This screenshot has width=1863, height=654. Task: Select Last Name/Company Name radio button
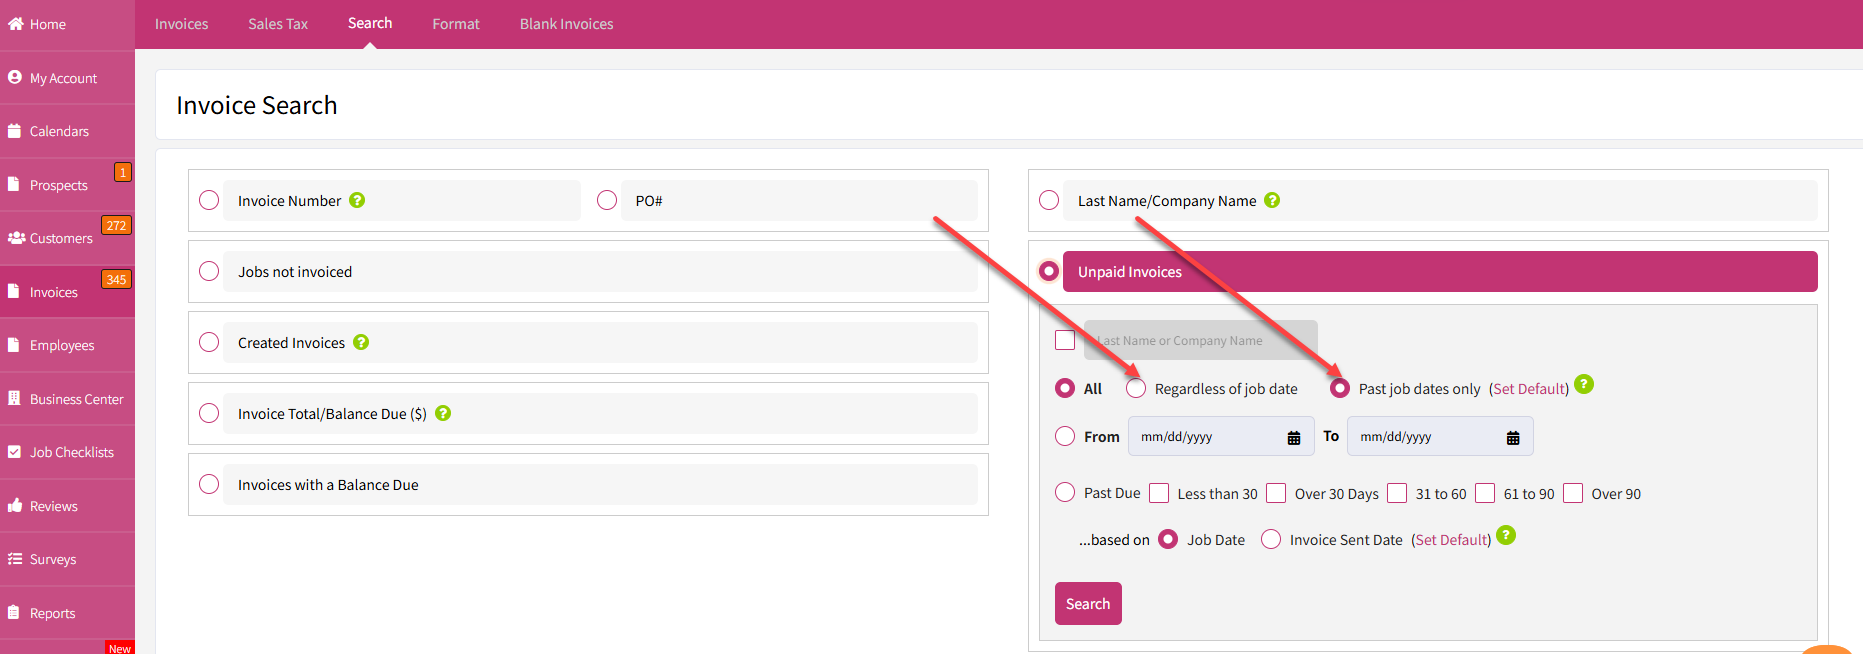(1049, 200)
